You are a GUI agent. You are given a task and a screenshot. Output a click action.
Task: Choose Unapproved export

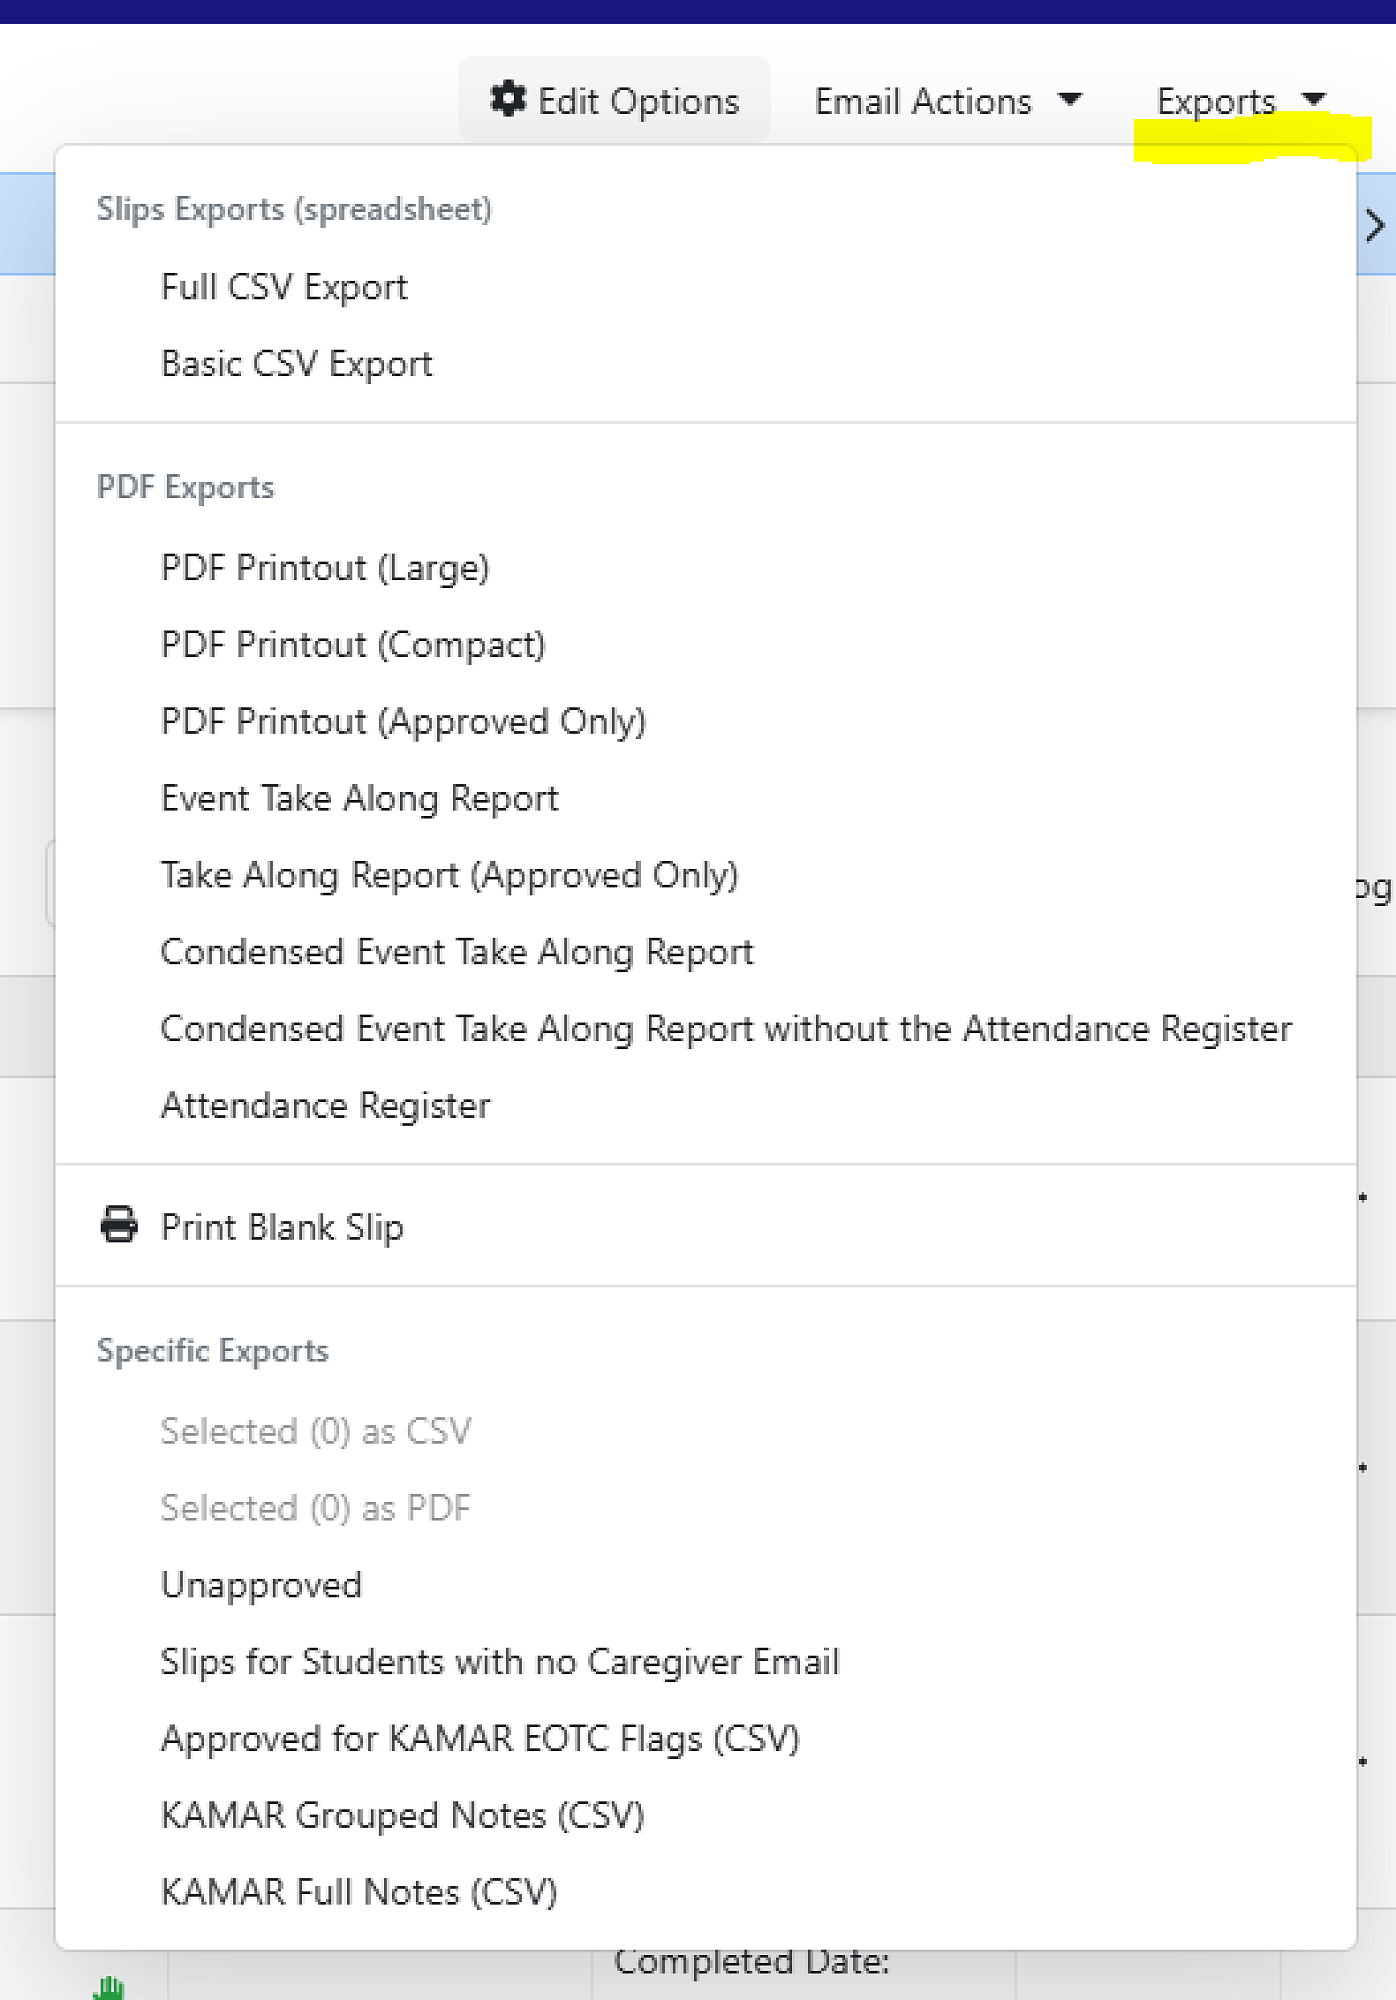coord(261,1586)
